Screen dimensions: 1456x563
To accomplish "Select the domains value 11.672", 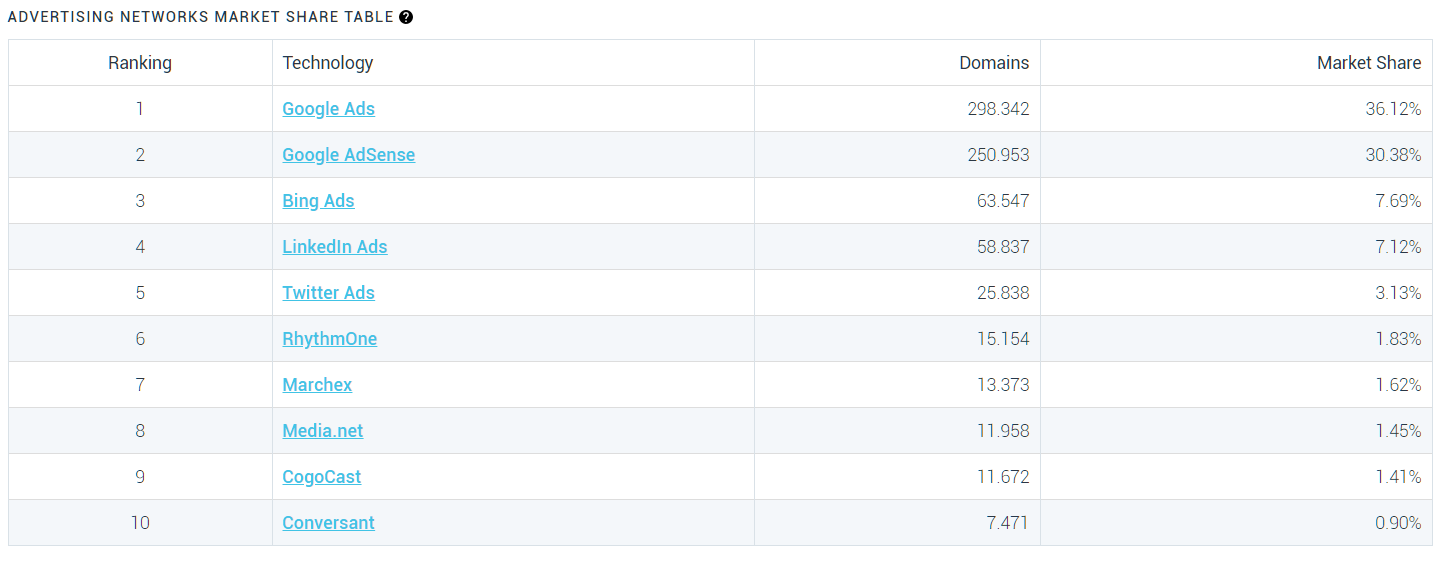I will point(1003,477).
